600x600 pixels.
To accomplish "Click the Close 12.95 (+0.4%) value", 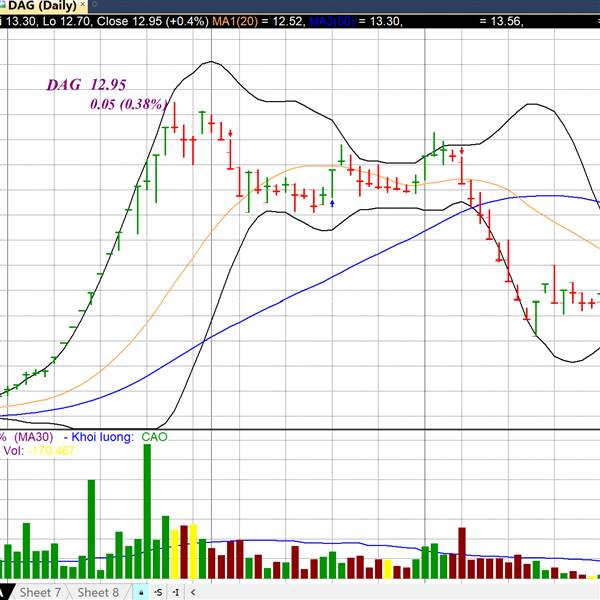I will tap(152, 21).
